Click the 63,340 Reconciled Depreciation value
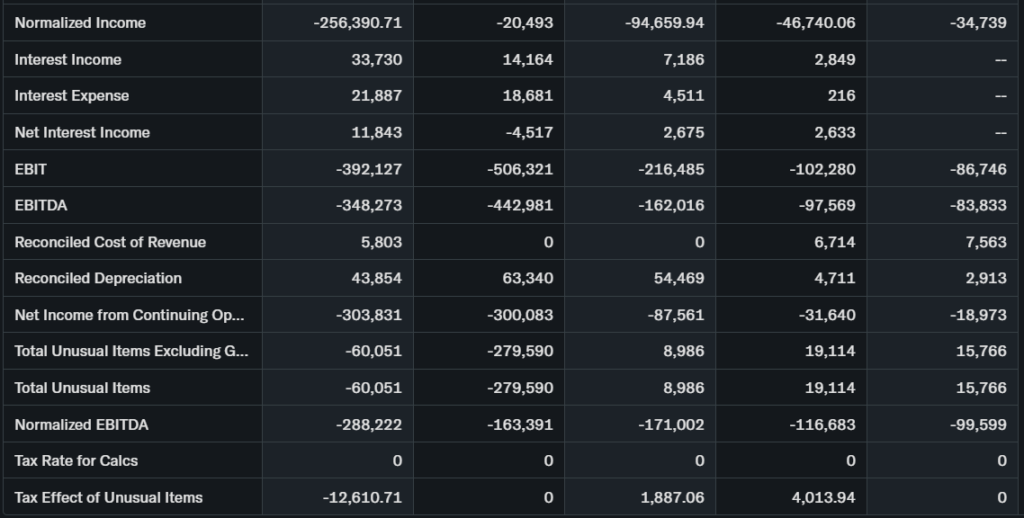 coord(529,278)
